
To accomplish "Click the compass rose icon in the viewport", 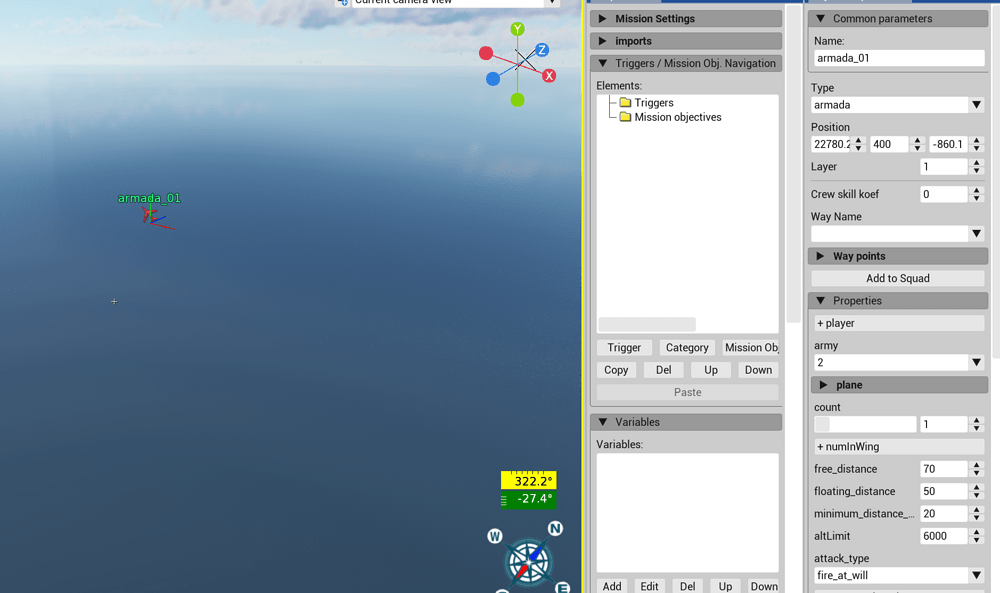I will pyautogui.click(x=529, y=563).
